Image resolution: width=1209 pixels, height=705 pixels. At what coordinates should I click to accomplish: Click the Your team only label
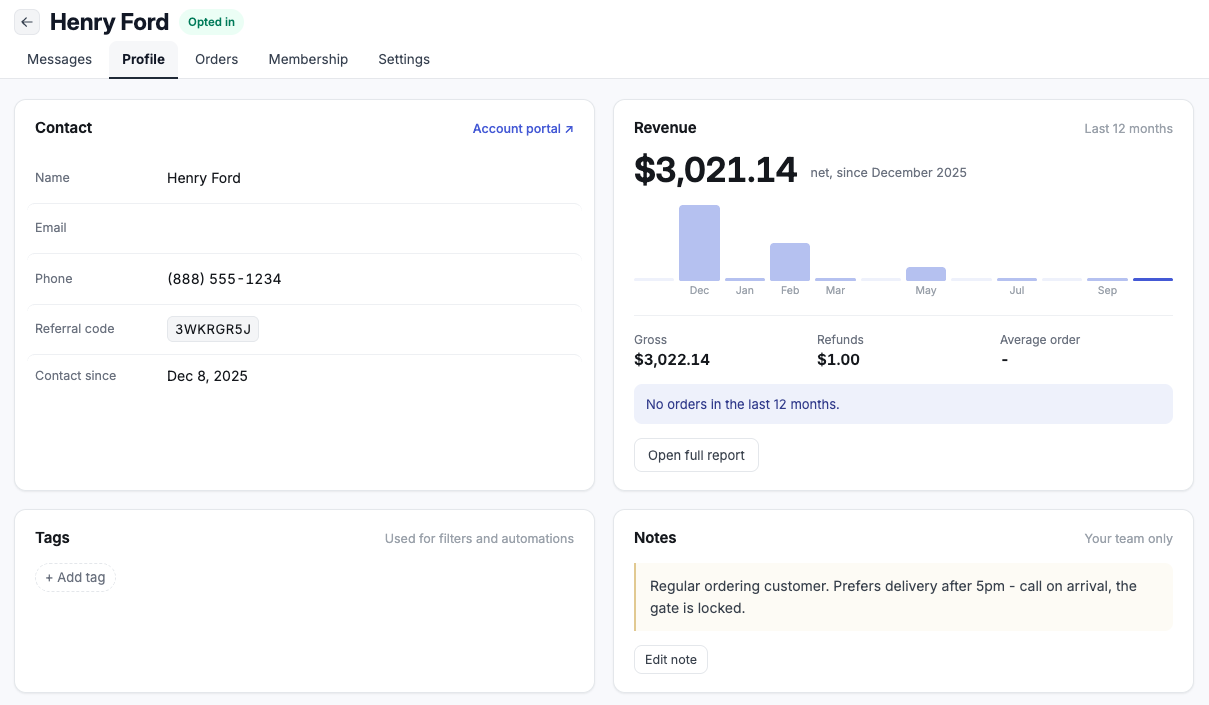pyautogui.click(x=1128, y=539)
